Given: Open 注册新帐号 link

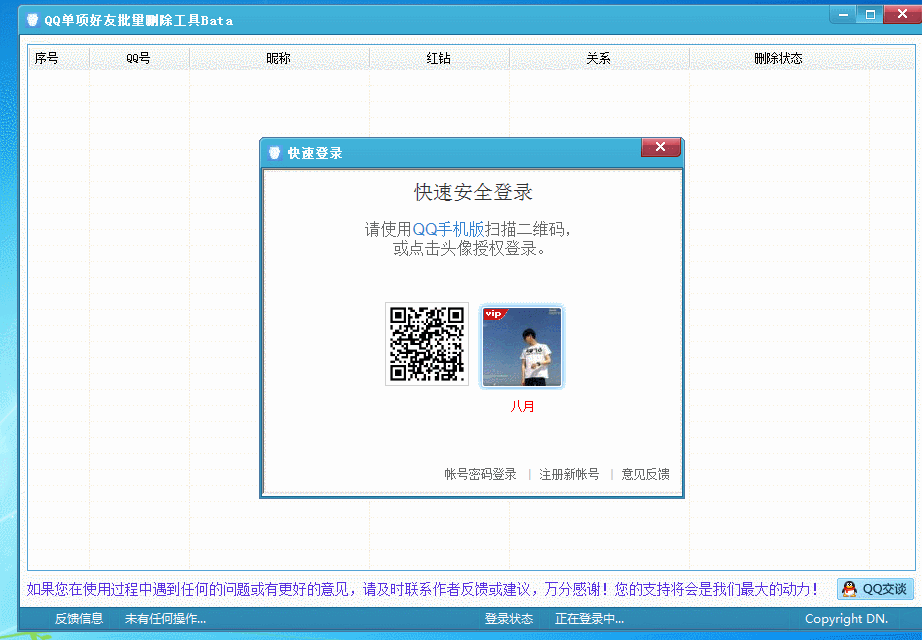Looking at the screenshot, I should [569, 474].
